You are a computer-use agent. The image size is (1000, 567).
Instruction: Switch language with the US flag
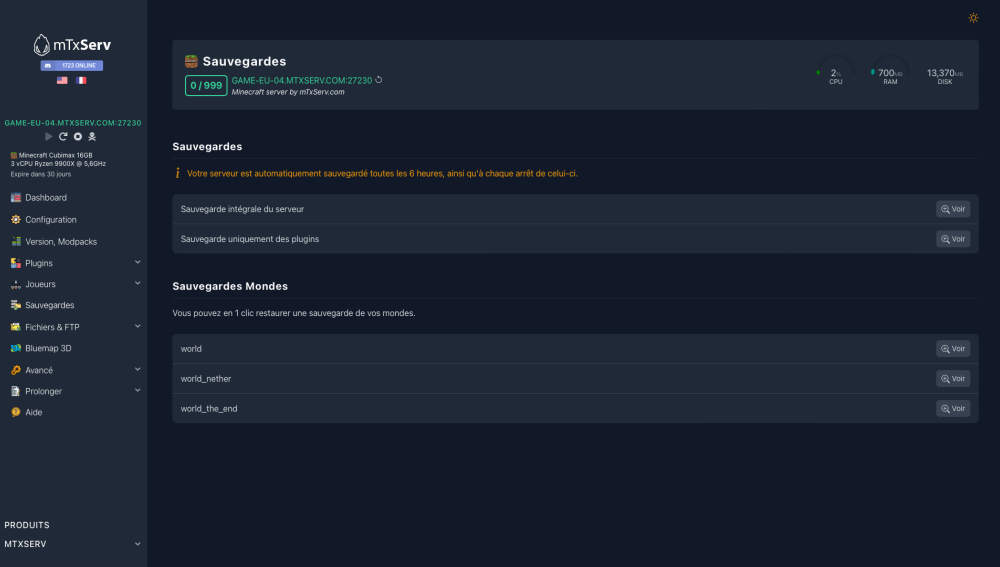pos(62,80)
